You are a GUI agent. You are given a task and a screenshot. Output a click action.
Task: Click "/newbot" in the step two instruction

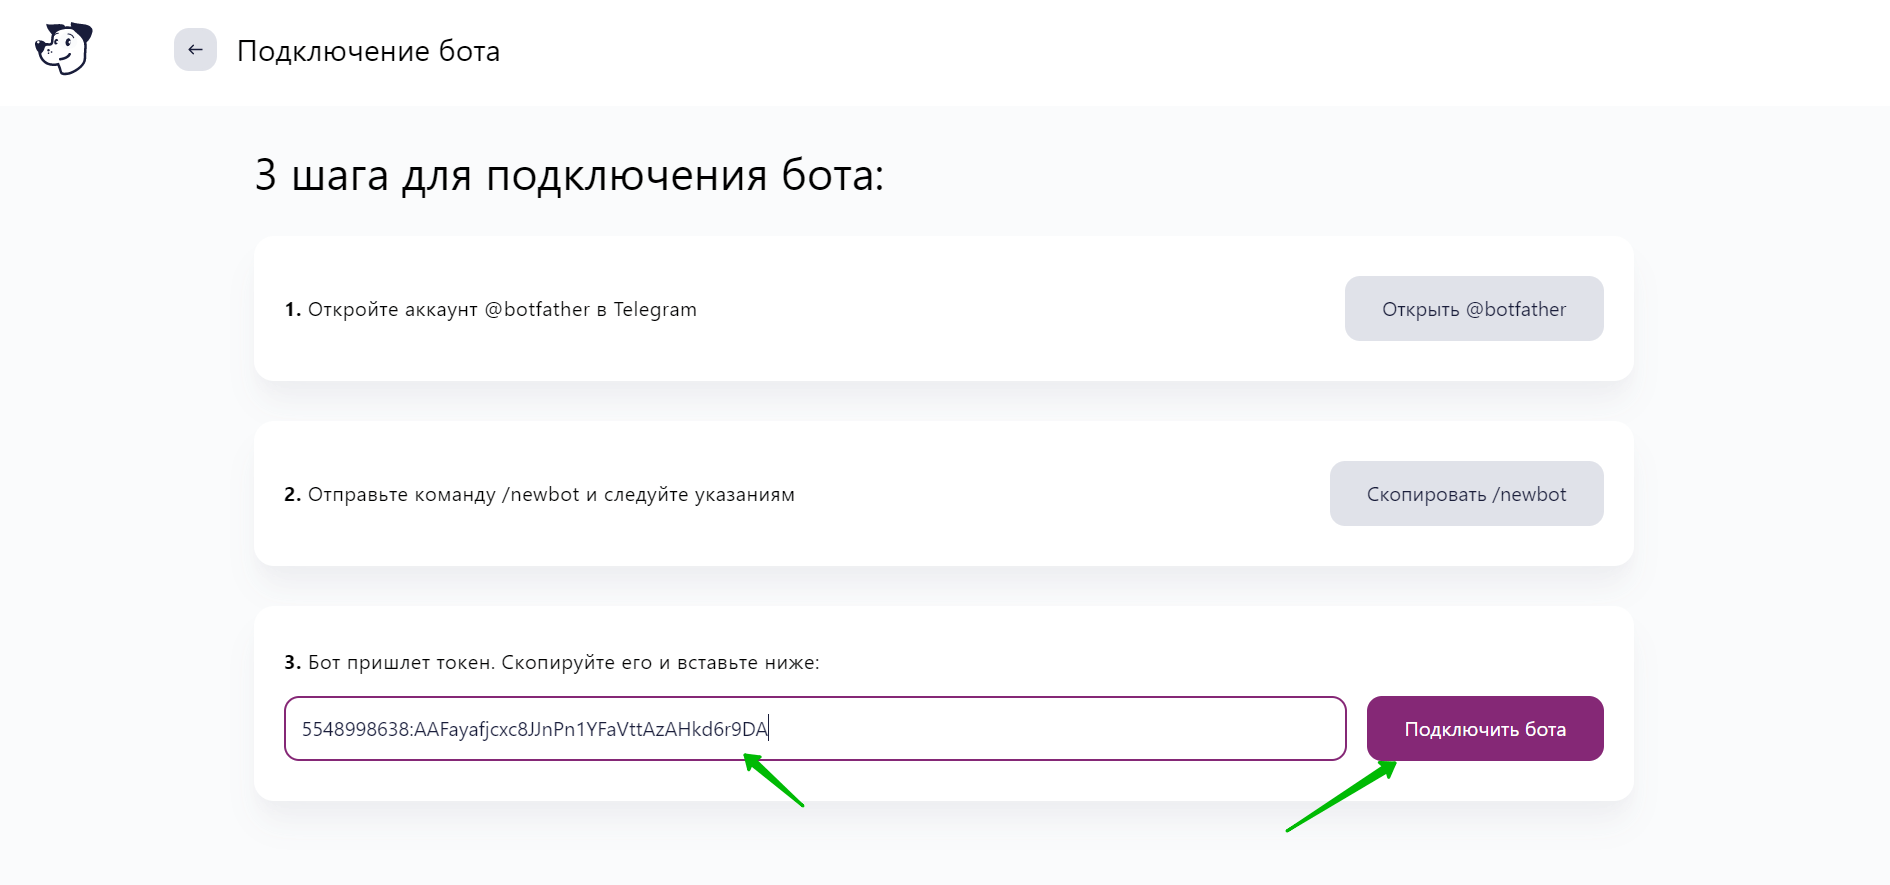[541, 495]
